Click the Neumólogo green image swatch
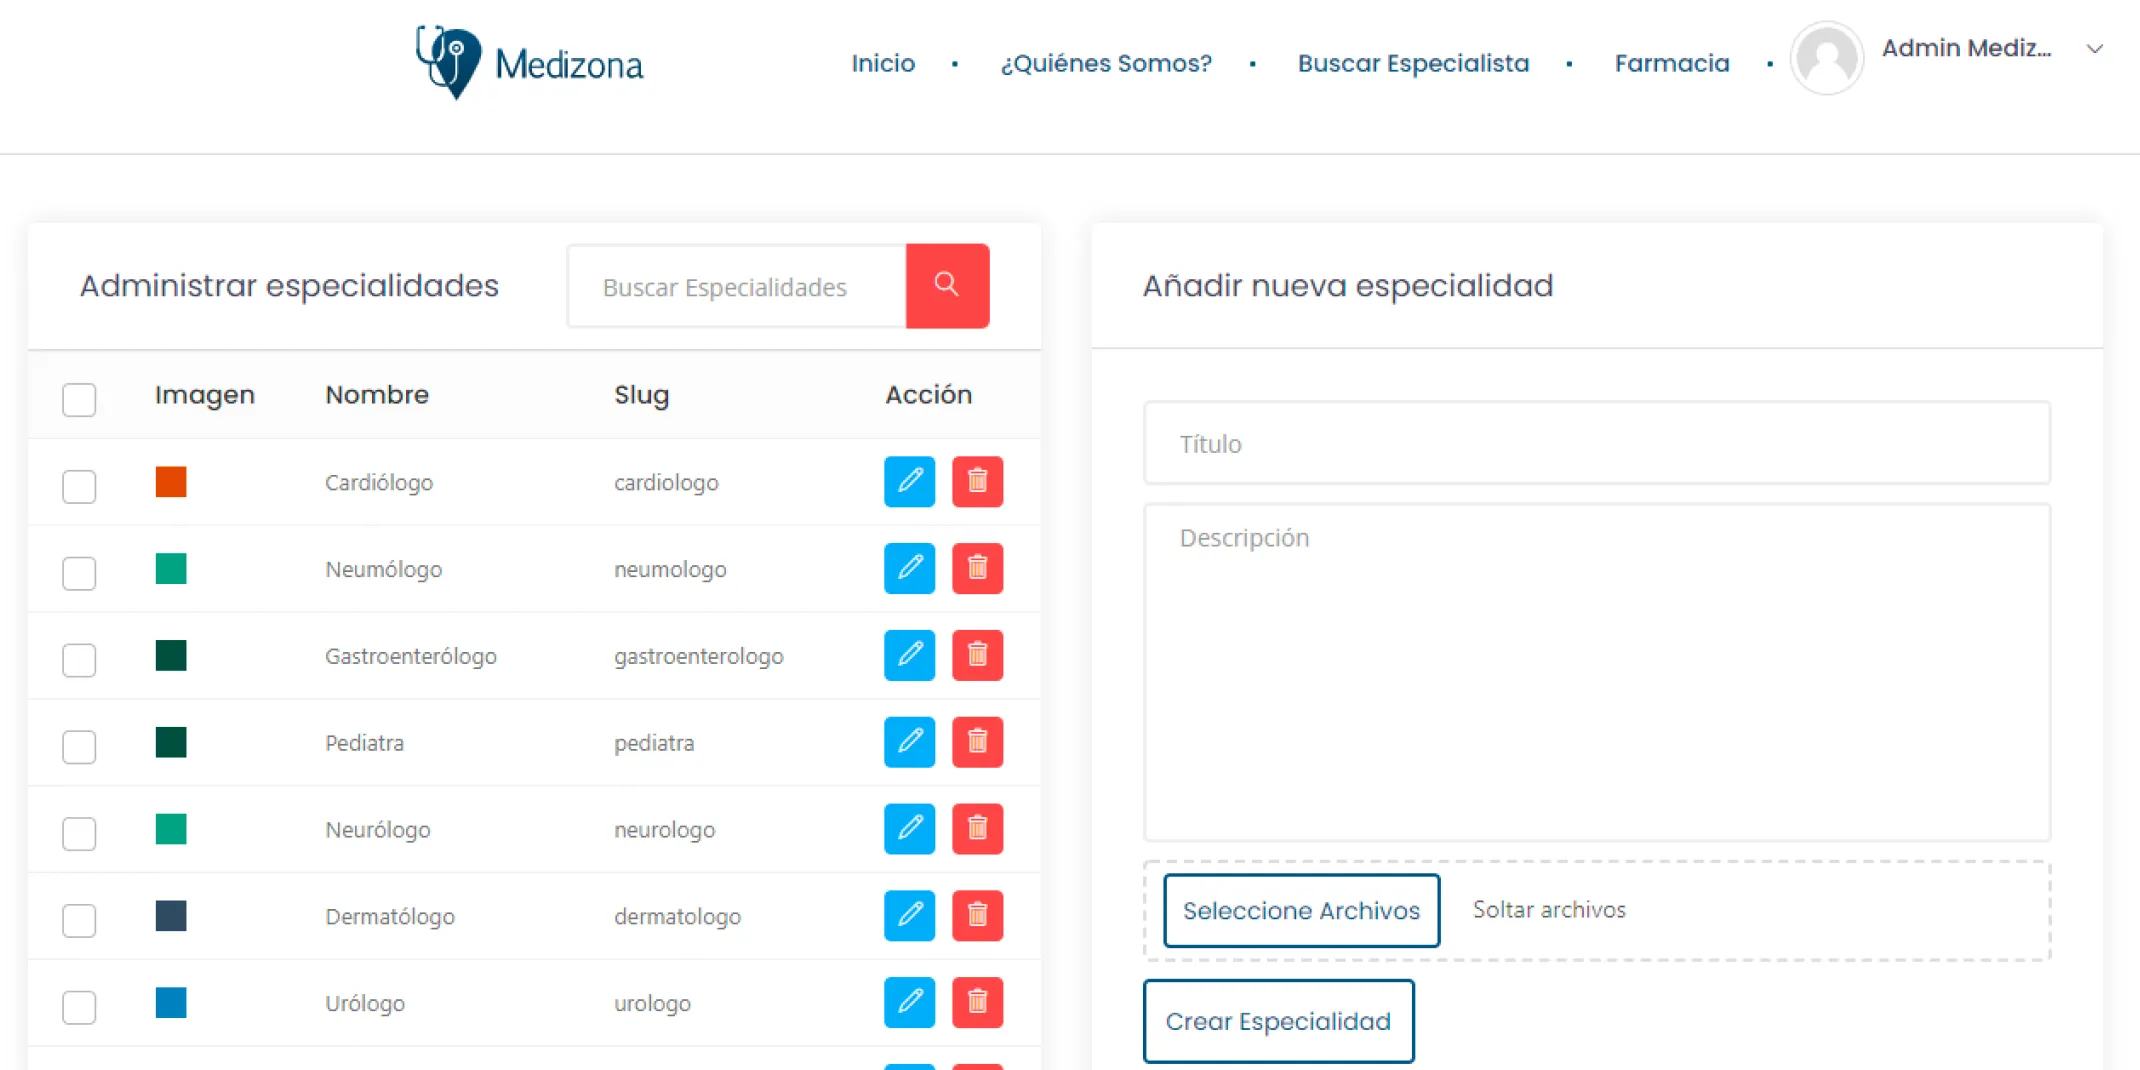Image resolution: width=2140 pixels, height=1070 pixels. click(x=171, y=569)
